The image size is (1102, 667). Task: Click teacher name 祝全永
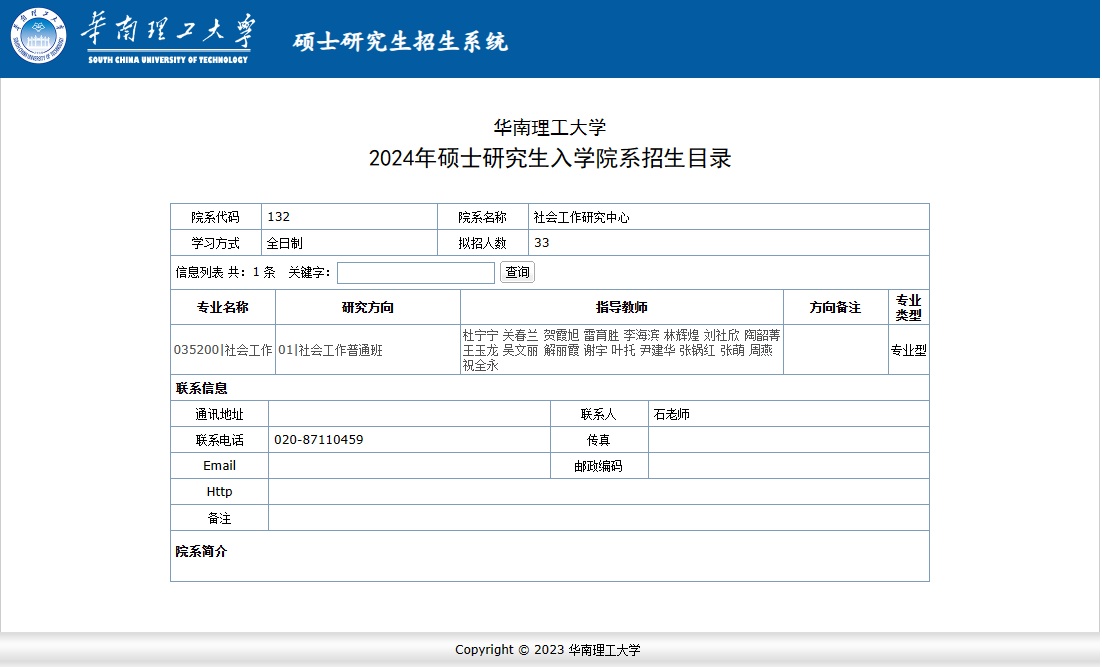pyautogui.click(x=480, y=366)
